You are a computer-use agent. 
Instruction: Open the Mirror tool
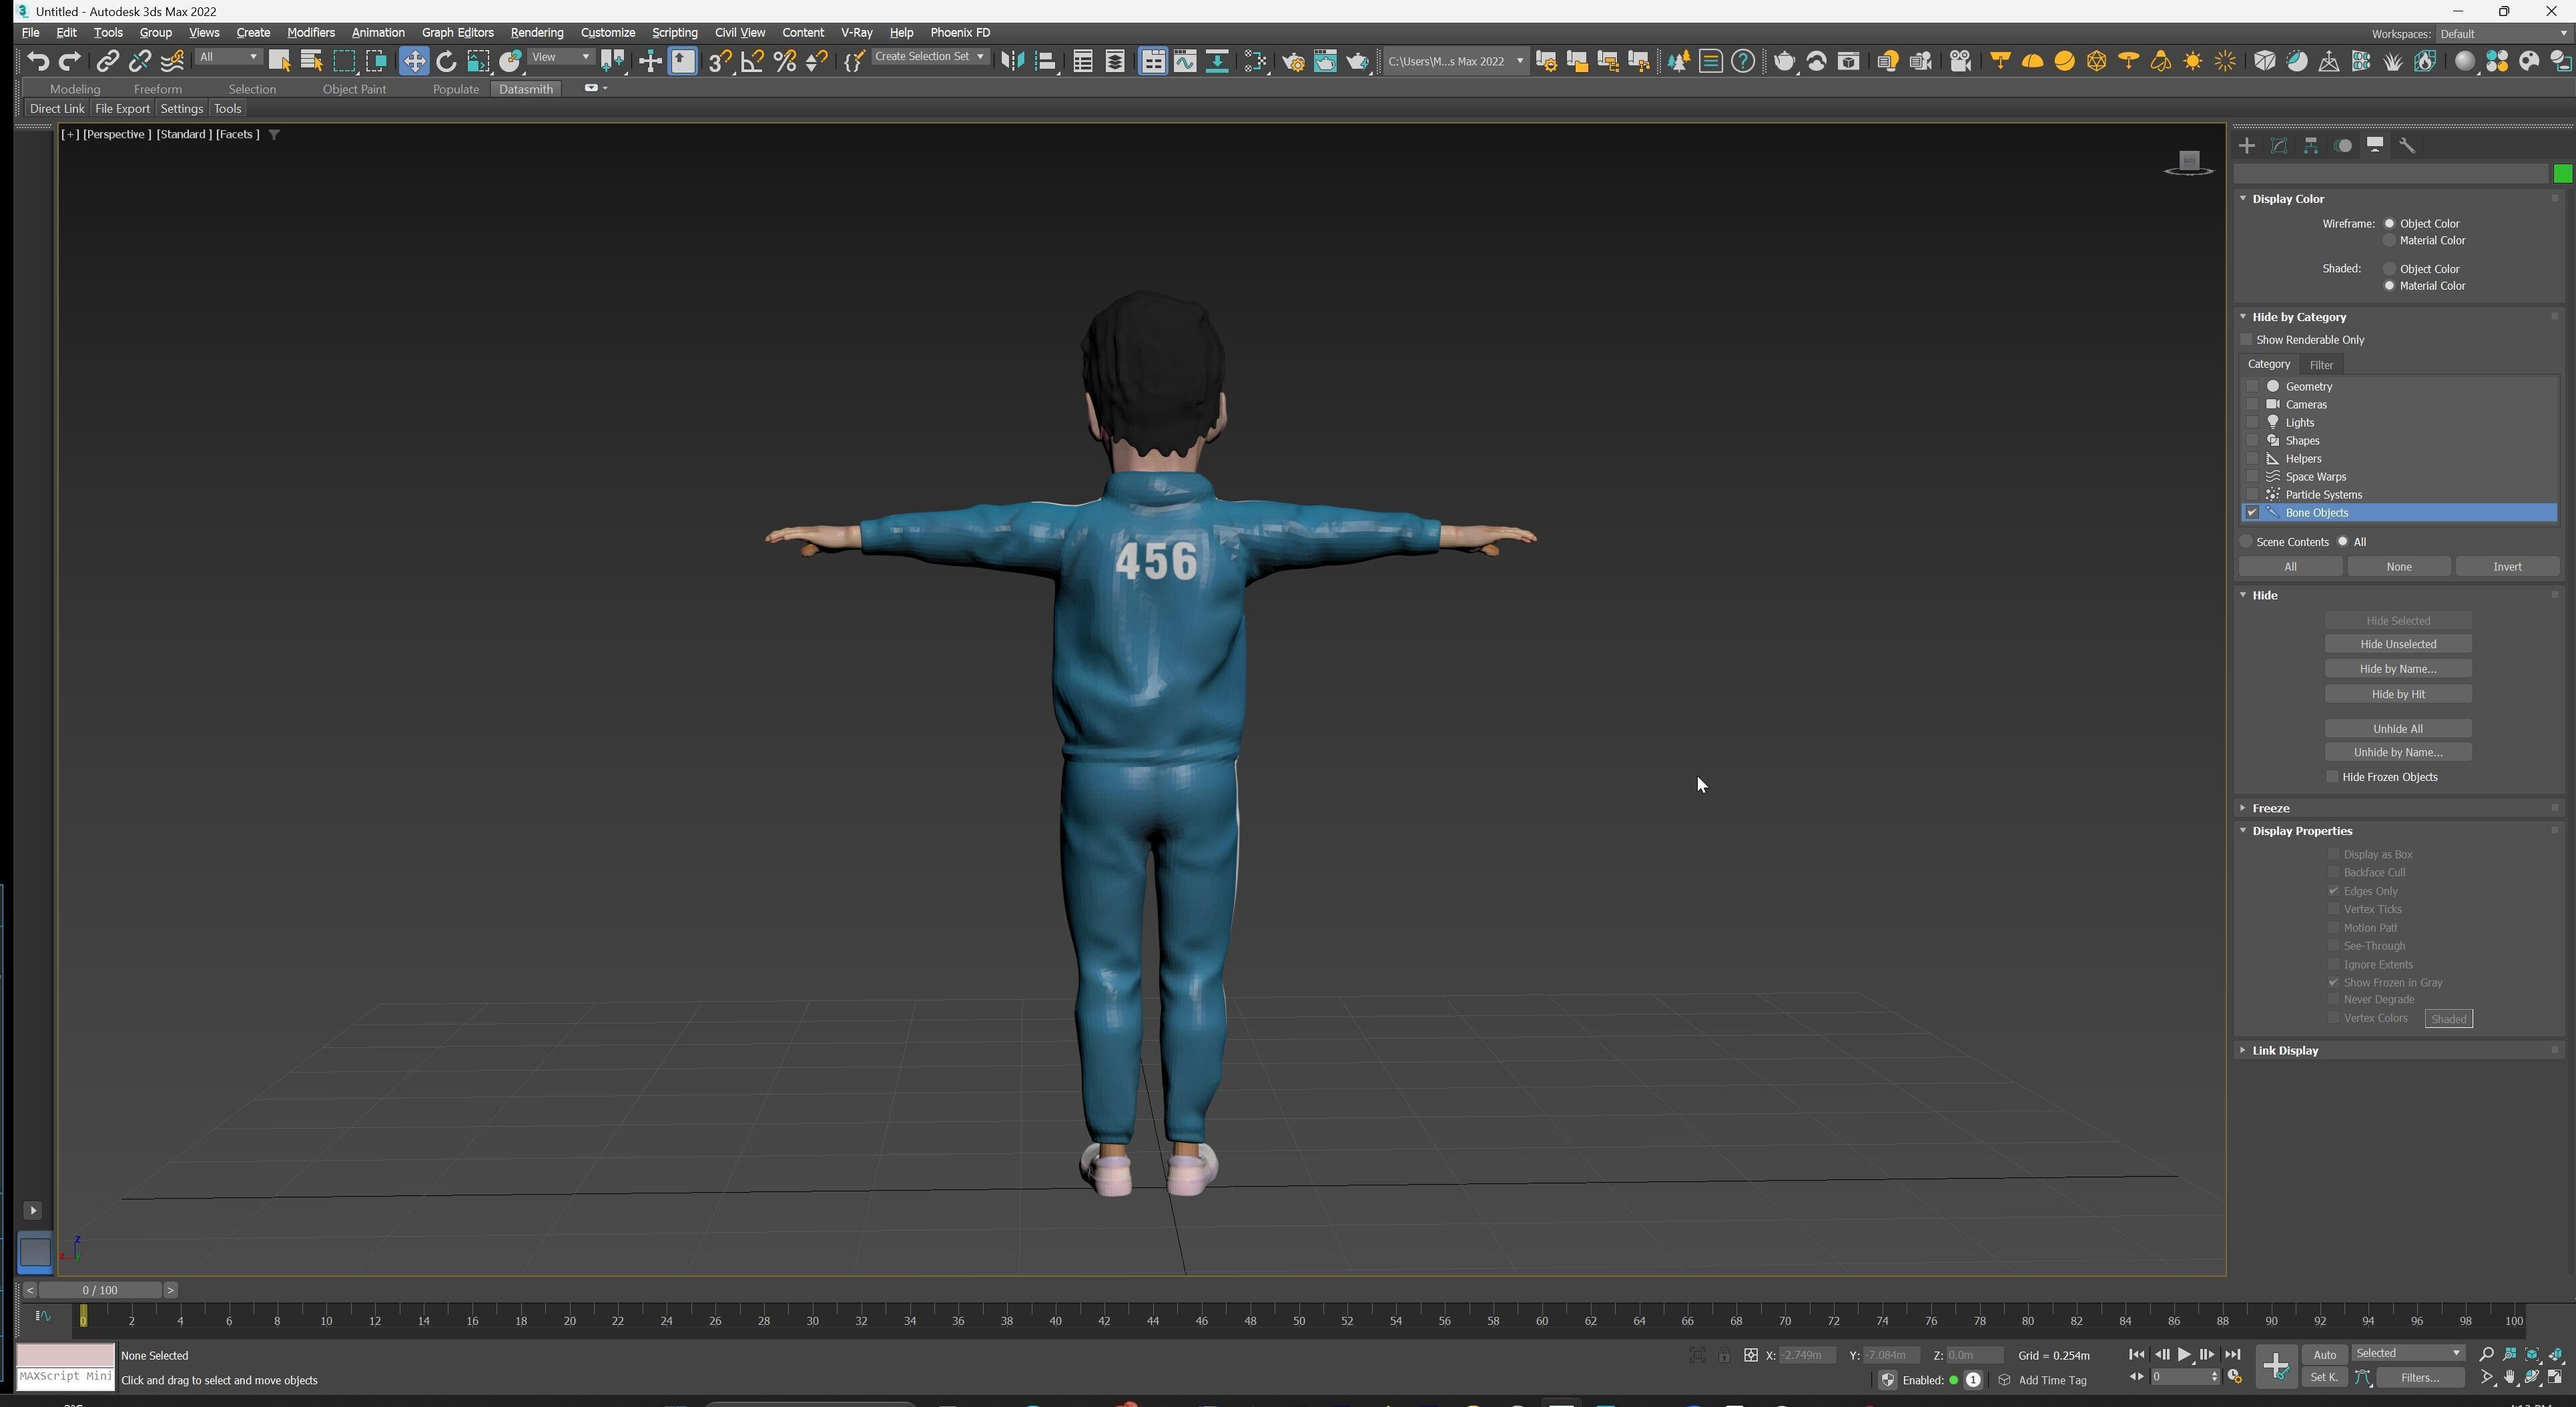pyautogui.click(x=1012, y=62)
